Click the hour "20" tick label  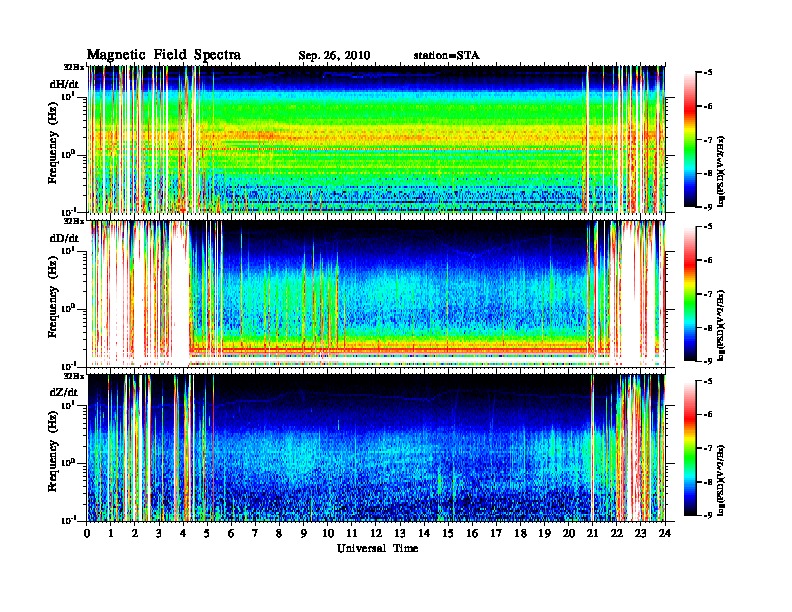pyautogui.click(x=569, y=533)
